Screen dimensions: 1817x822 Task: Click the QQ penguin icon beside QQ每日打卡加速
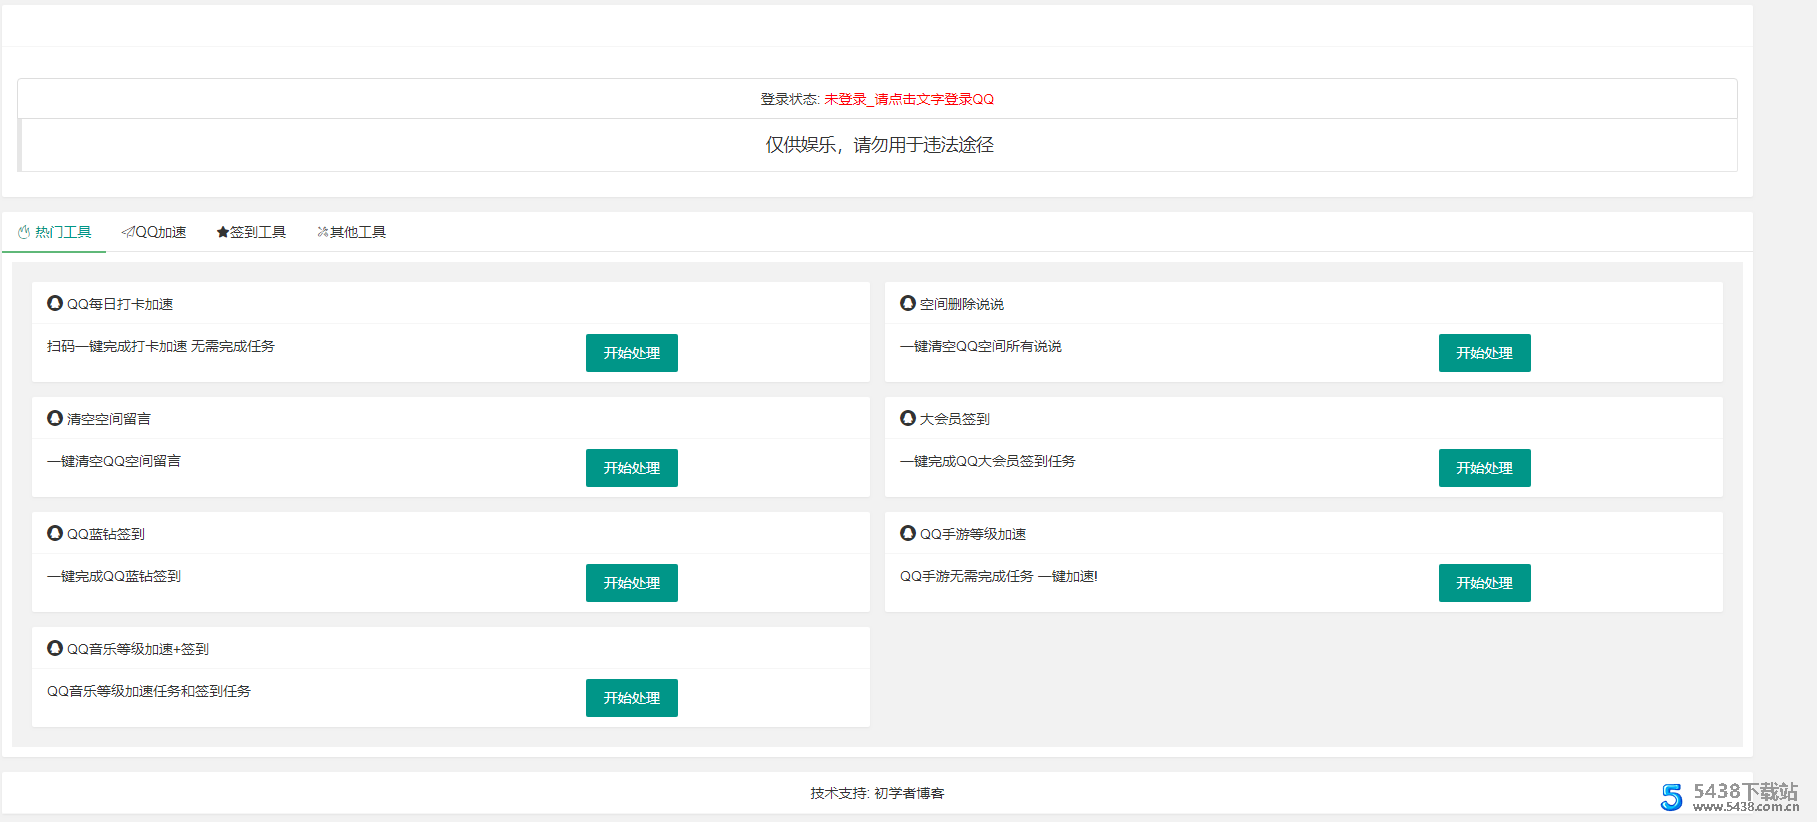click(x=55, y=303)
